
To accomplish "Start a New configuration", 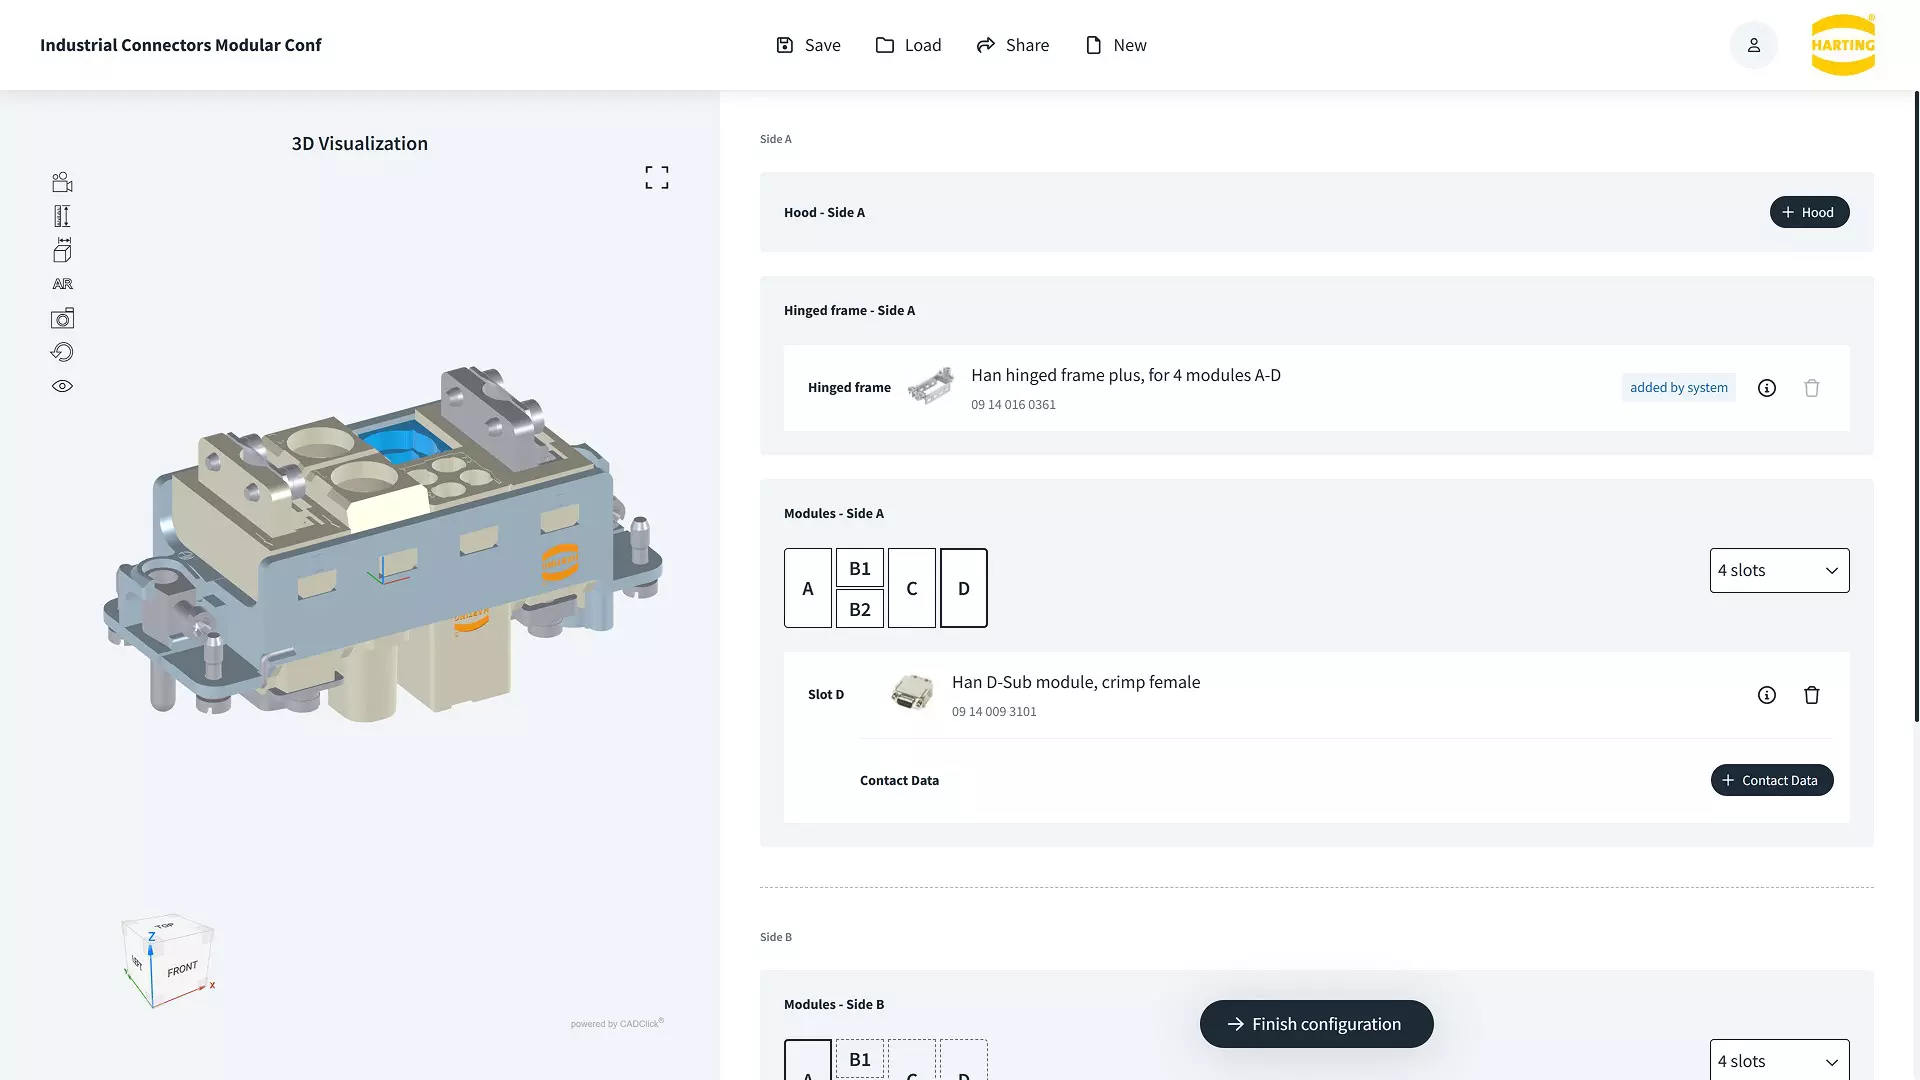I will 1115,45.
